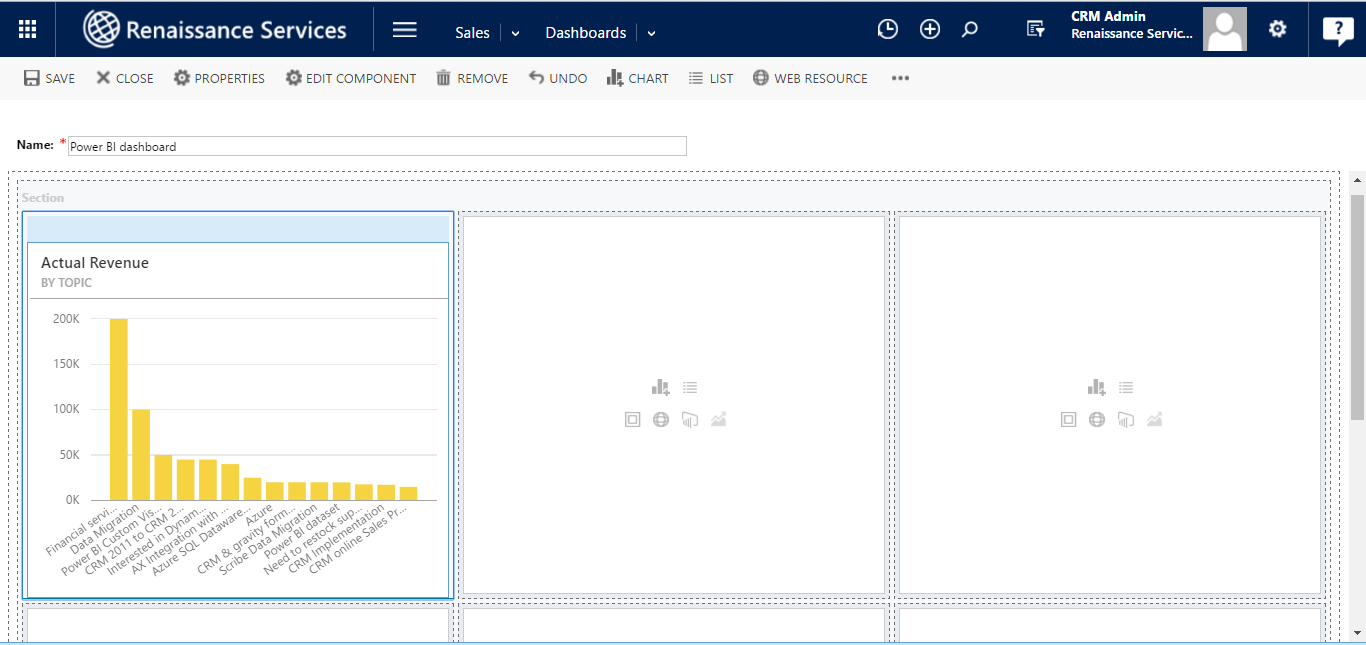The height and width of the screenshot is (645, 1366).
Task: Insert Power BI tile in the middle cell
Action: [x=690, y=420]
